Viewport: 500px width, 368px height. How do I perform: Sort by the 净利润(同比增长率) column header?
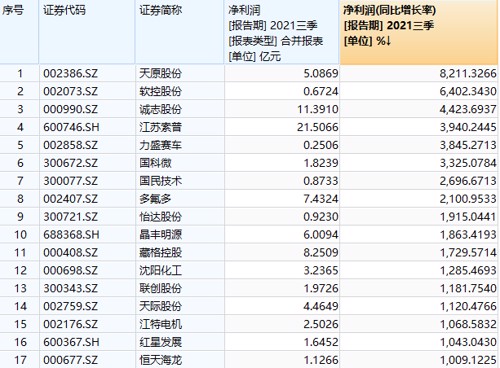(419, 32)
